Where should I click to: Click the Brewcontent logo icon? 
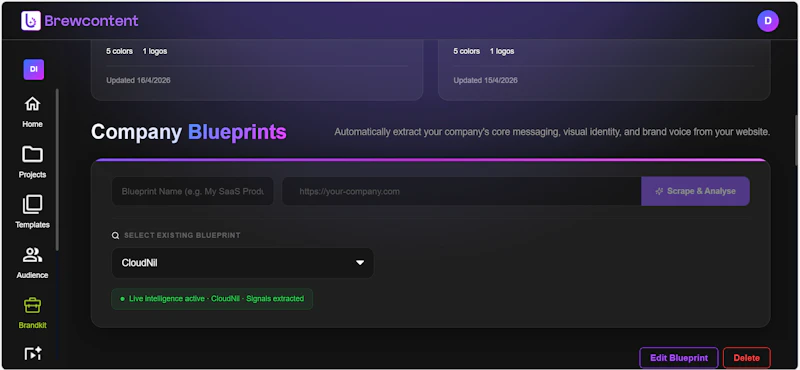point(31,21)
